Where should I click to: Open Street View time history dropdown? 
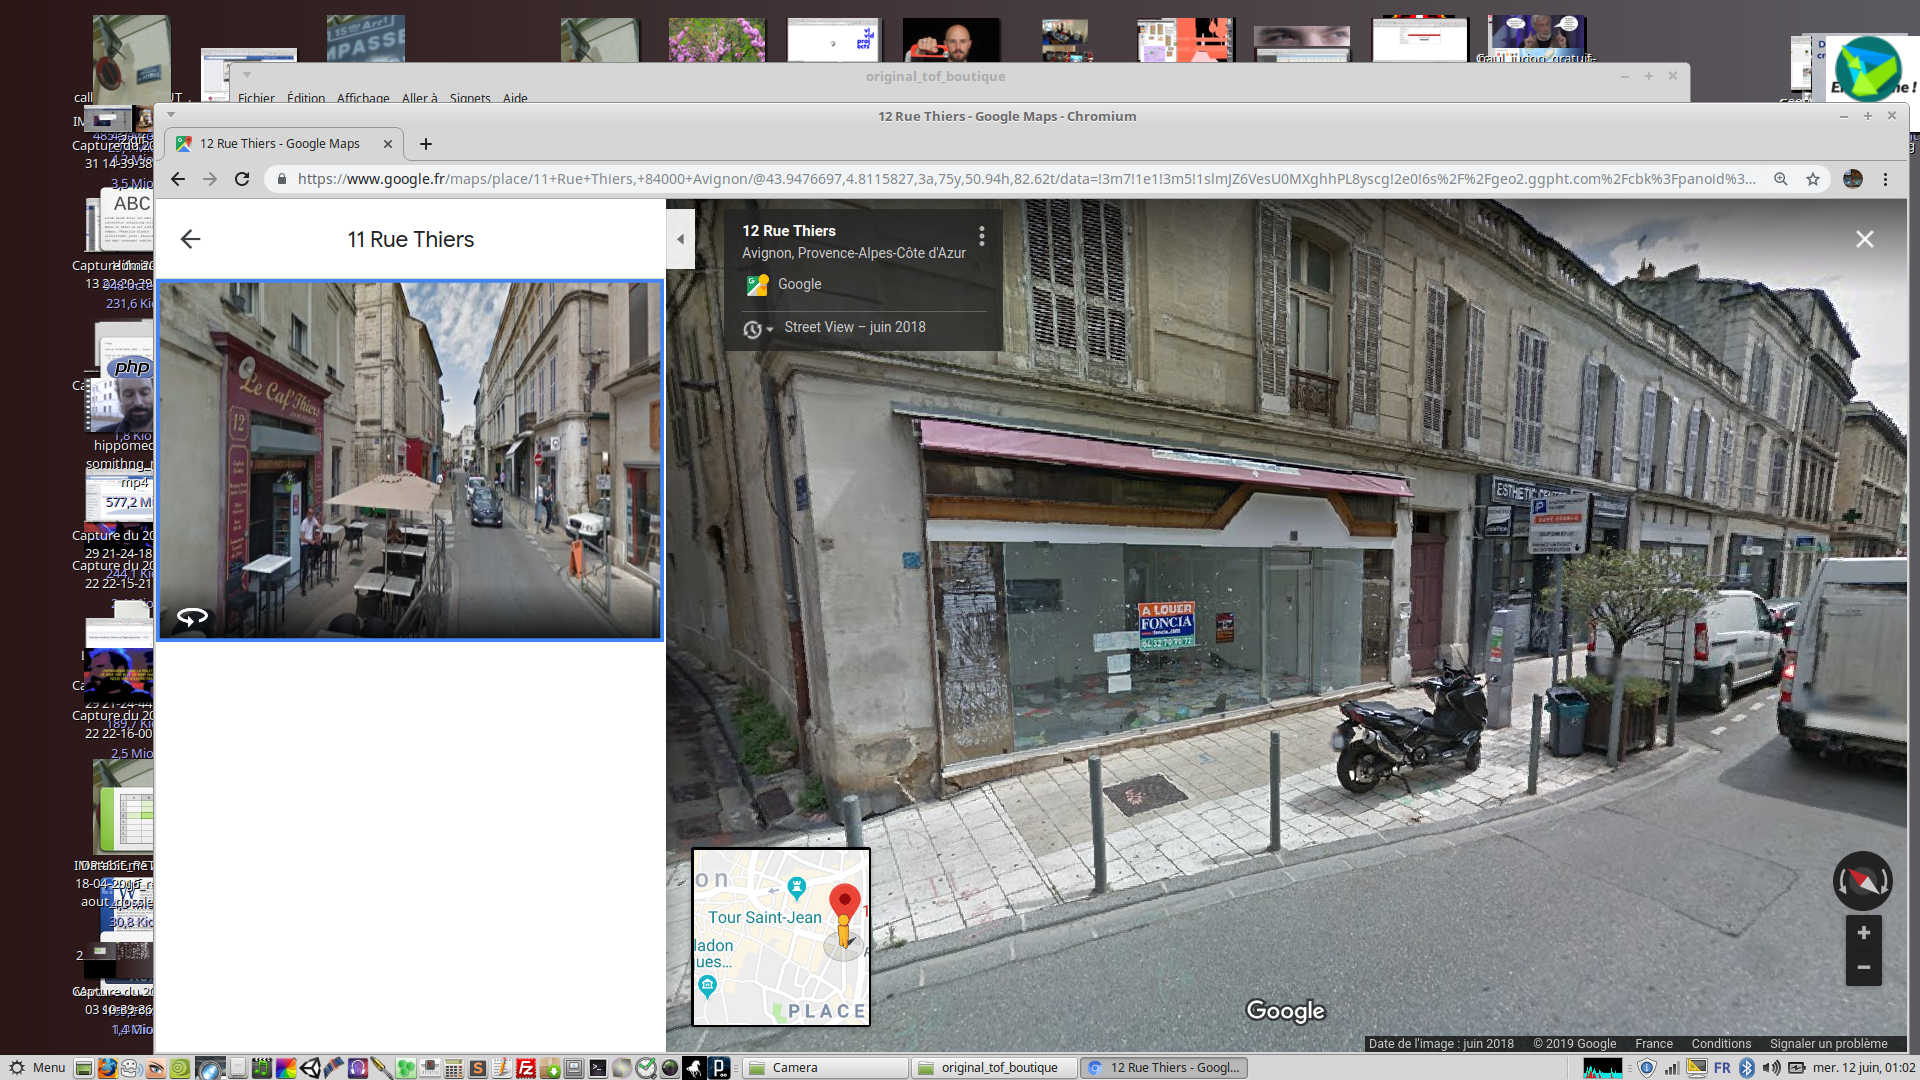pyautogui.click(x=758, y=329)
